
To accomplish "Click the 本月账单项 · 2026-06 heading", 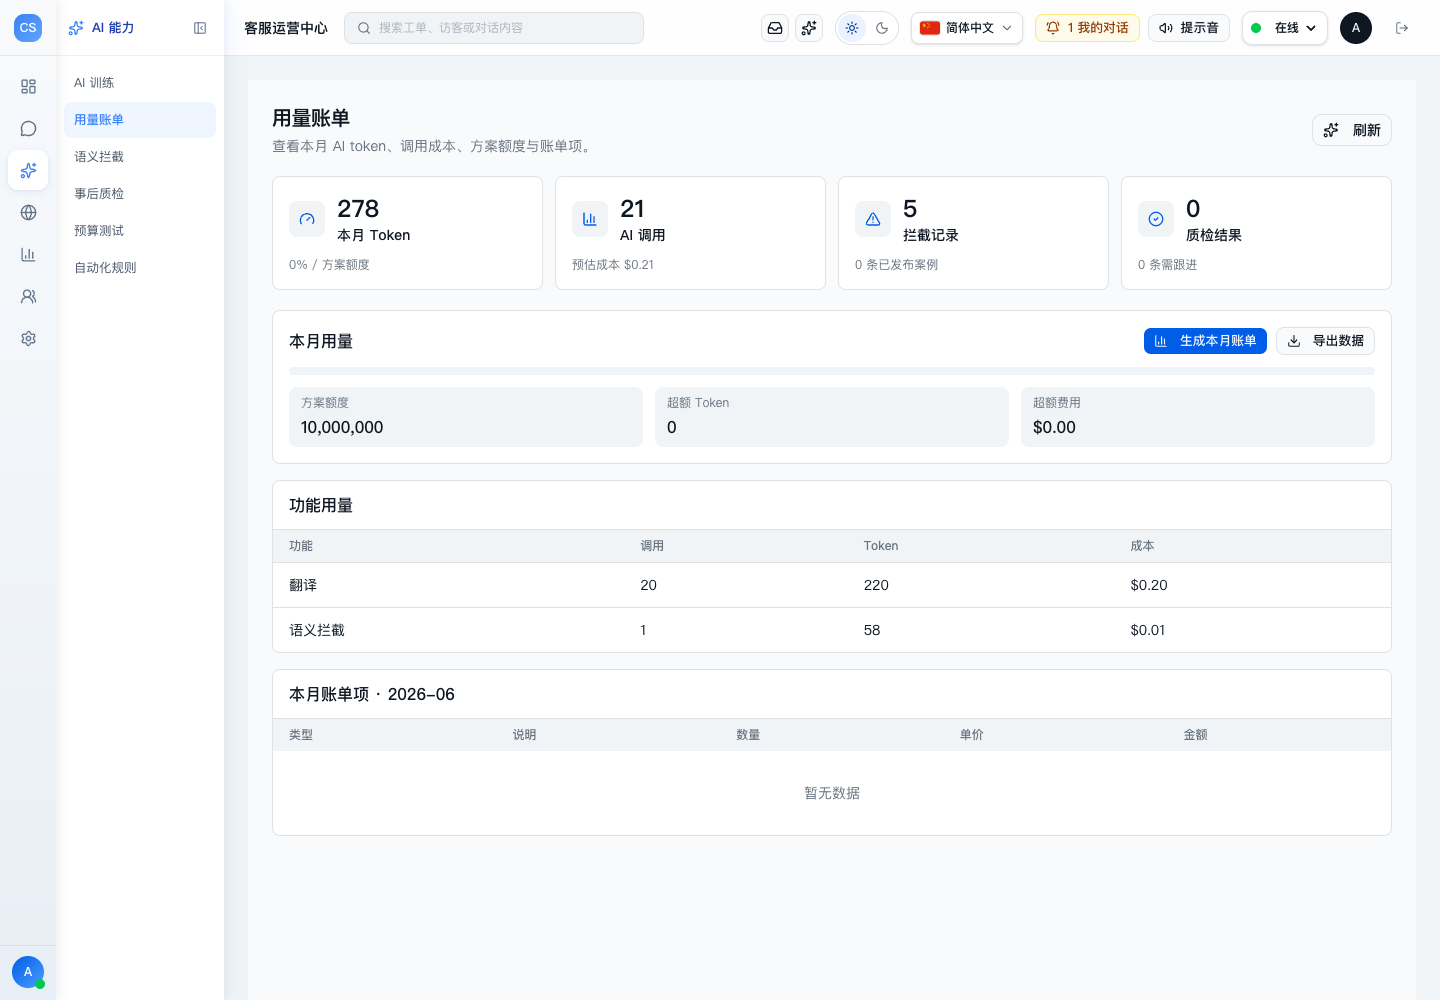I will (372, 694).
